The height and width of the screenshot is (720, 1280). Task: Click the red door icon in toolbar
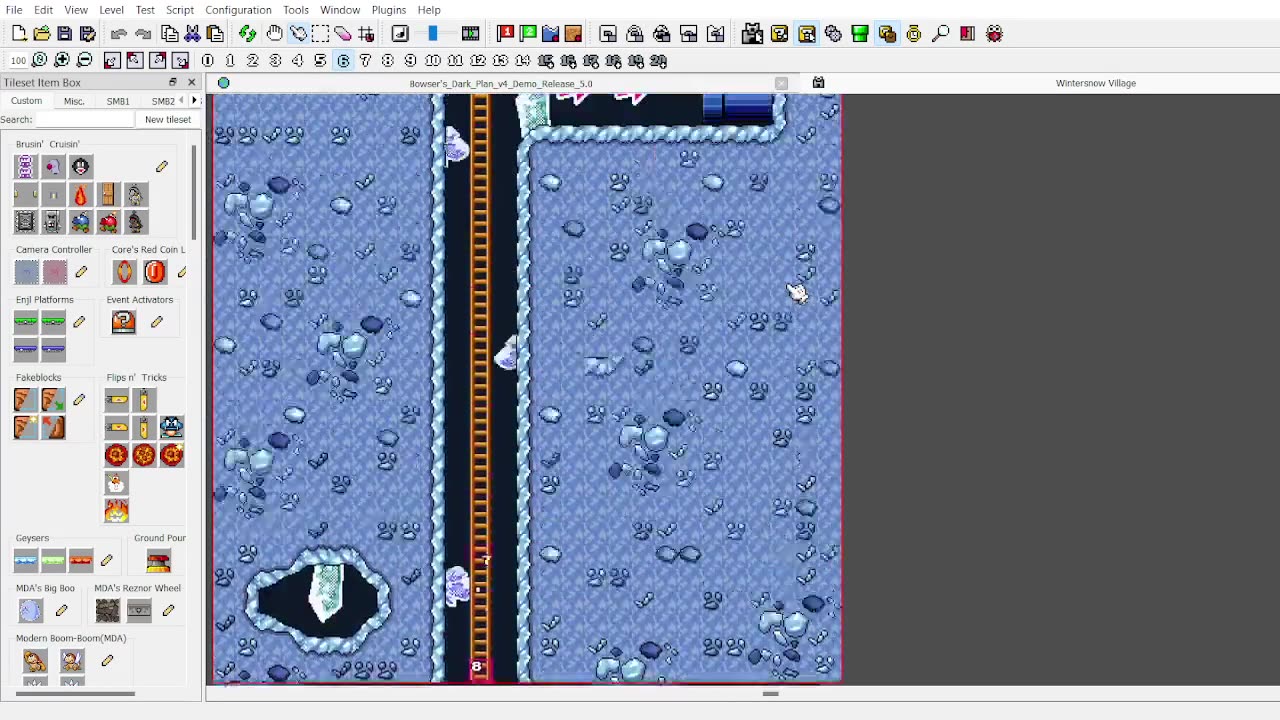coord(967,34)
